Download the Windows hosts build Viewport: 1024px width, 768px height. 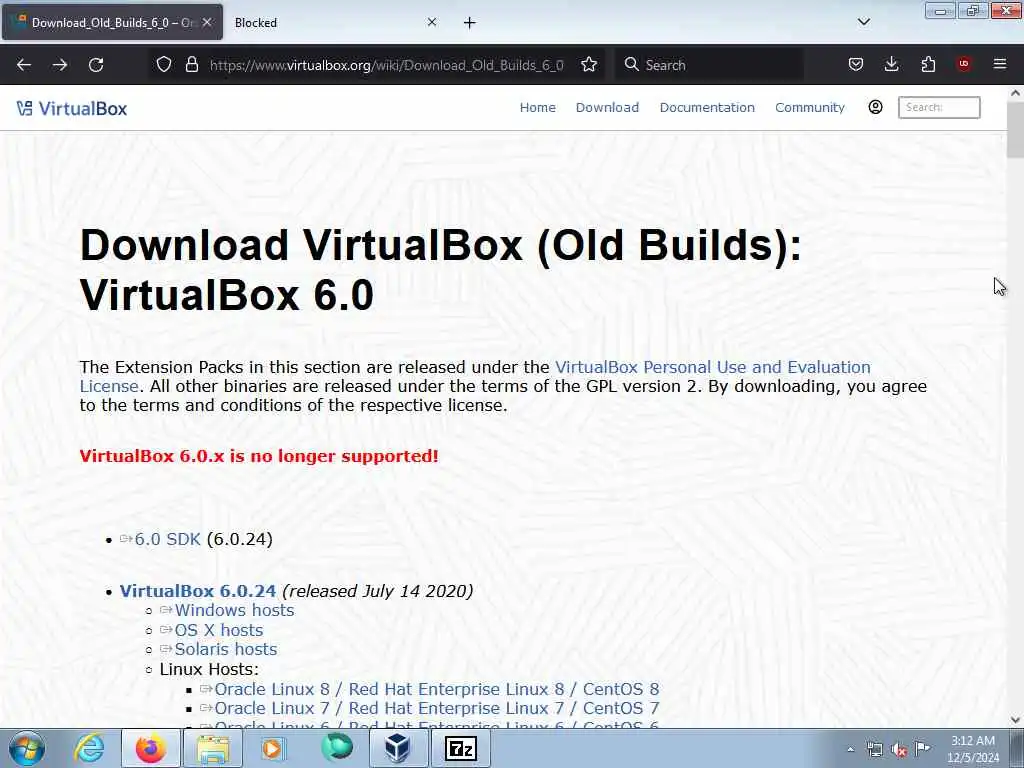pyautogui.click(x=234, y=611)
